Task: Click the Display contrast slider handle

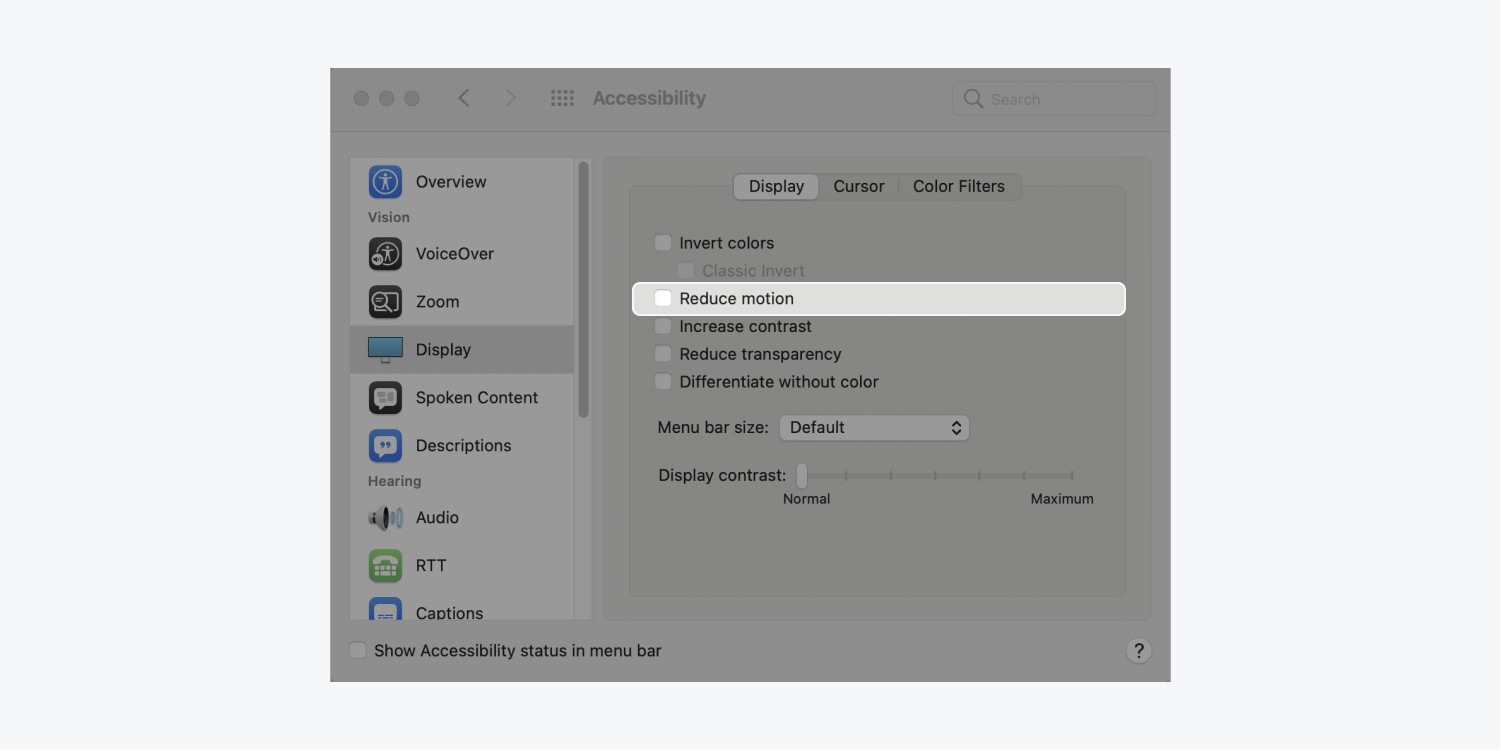Action: 802,476
